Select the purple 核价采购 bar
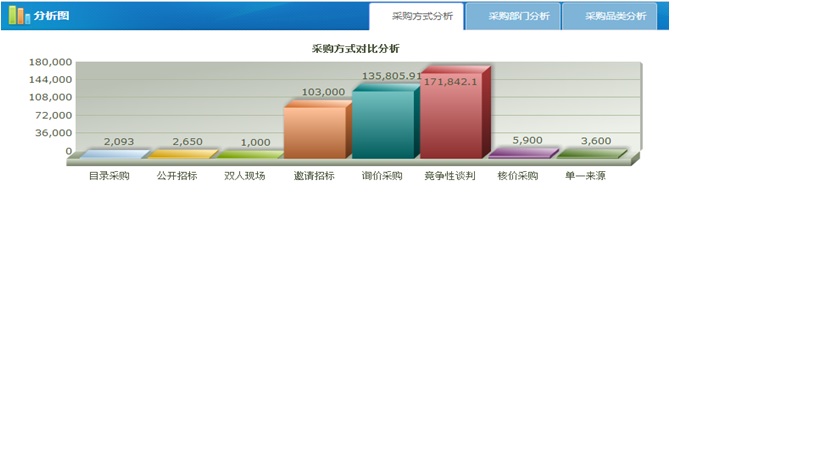Image resolution: width=819 pixels, height=460 pixels. pyautogui.click(x=521, y=154)
